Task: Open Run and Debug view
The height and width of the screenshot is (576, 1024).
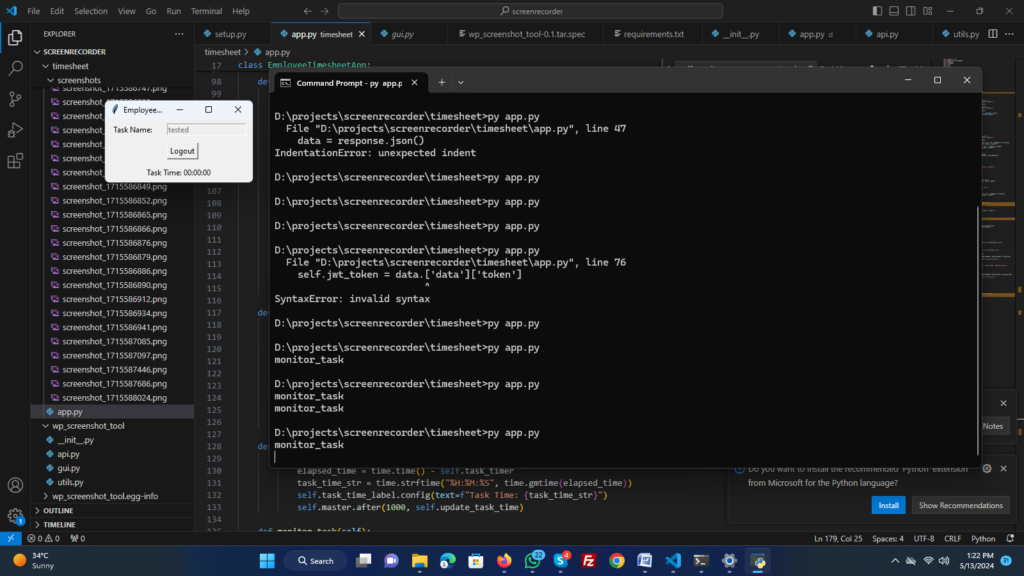Action: [15, 130]
